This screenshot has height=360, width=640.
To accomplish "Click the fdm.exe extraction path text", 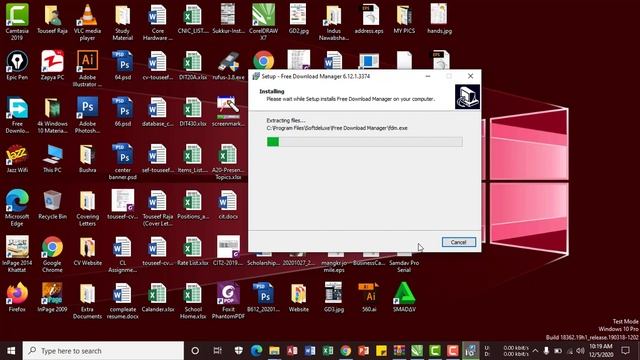I will (337, 128).
